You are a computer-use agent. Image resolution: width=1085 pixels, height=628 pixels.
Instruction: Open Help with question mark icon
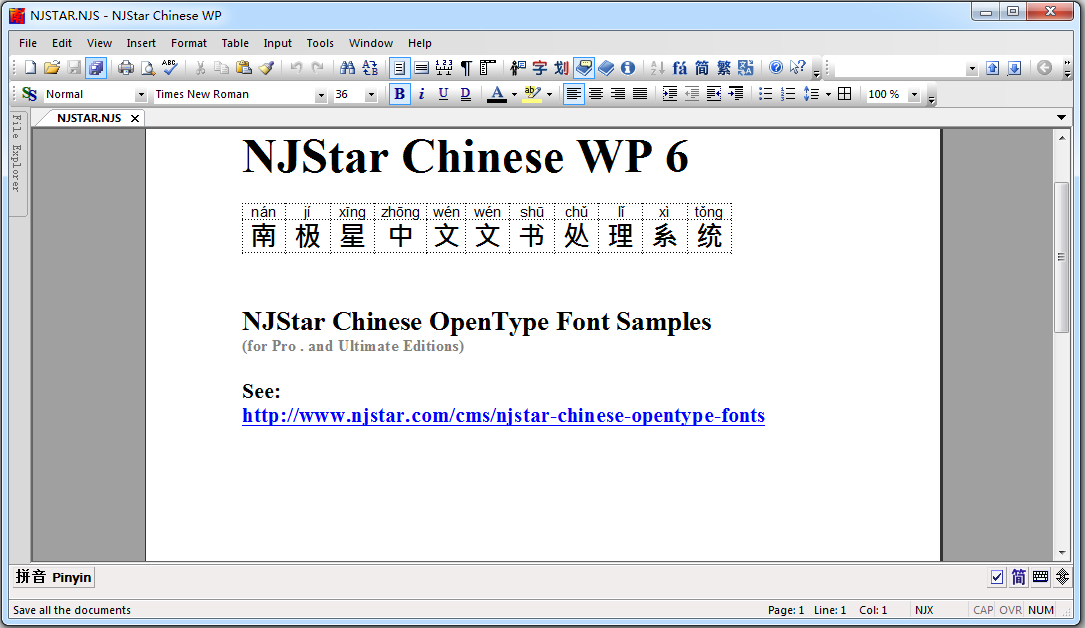point(776,68)
